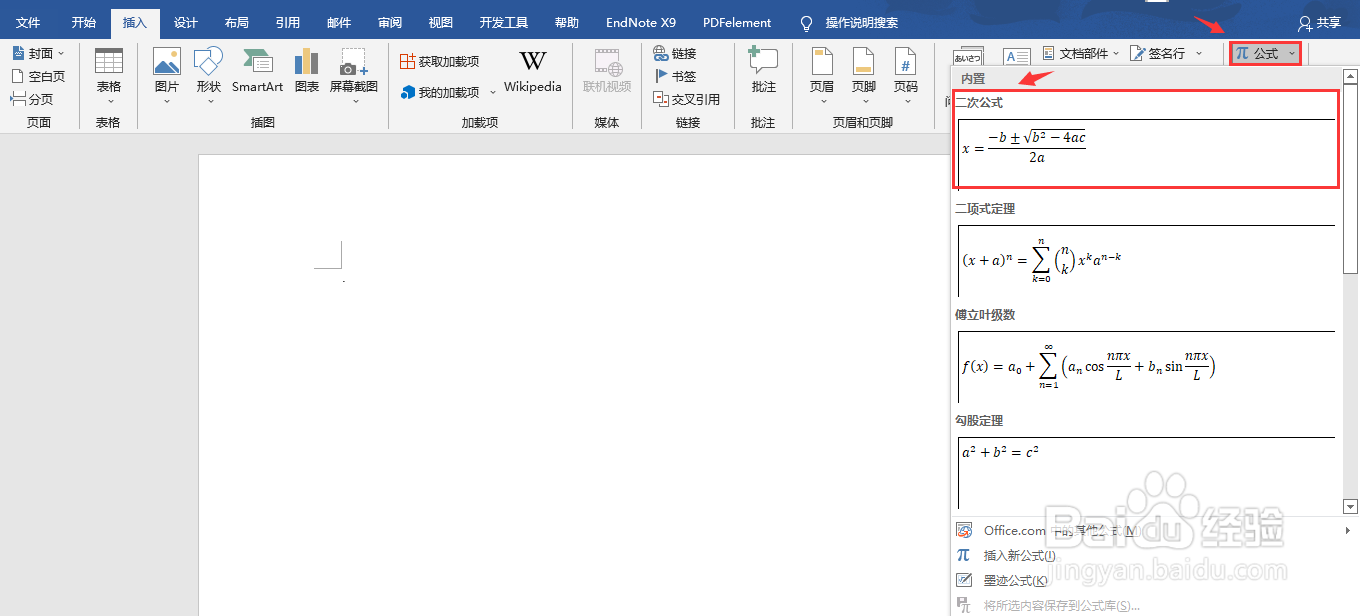This screenshot has width=1360, height=616.
Task: Expand the Cover Page (封面) dropdown arrow
Action: click(61, 53)
